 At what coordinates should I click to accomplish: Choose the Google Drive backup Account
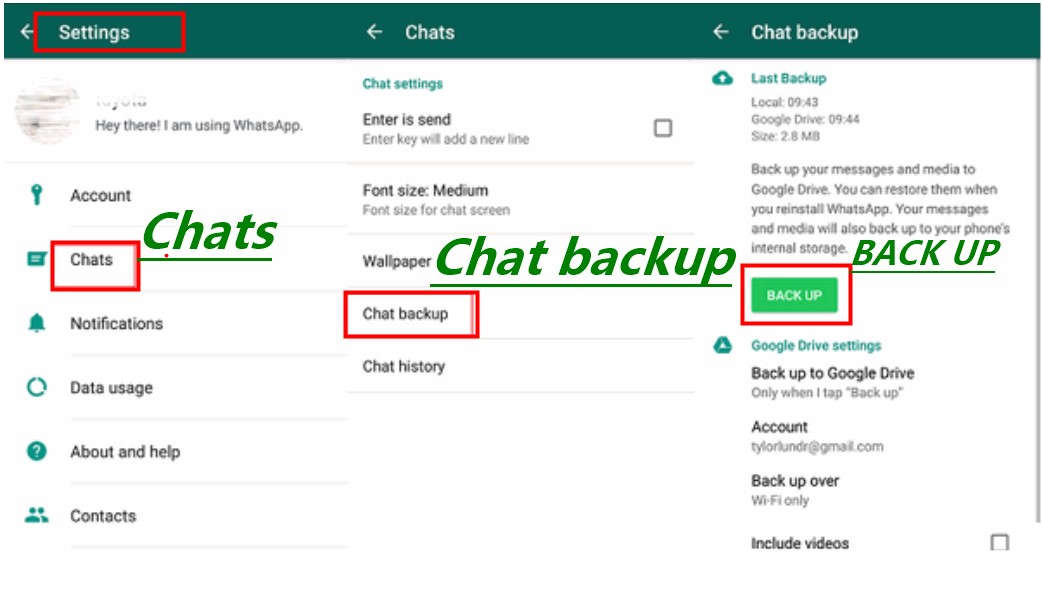point(816,436)
